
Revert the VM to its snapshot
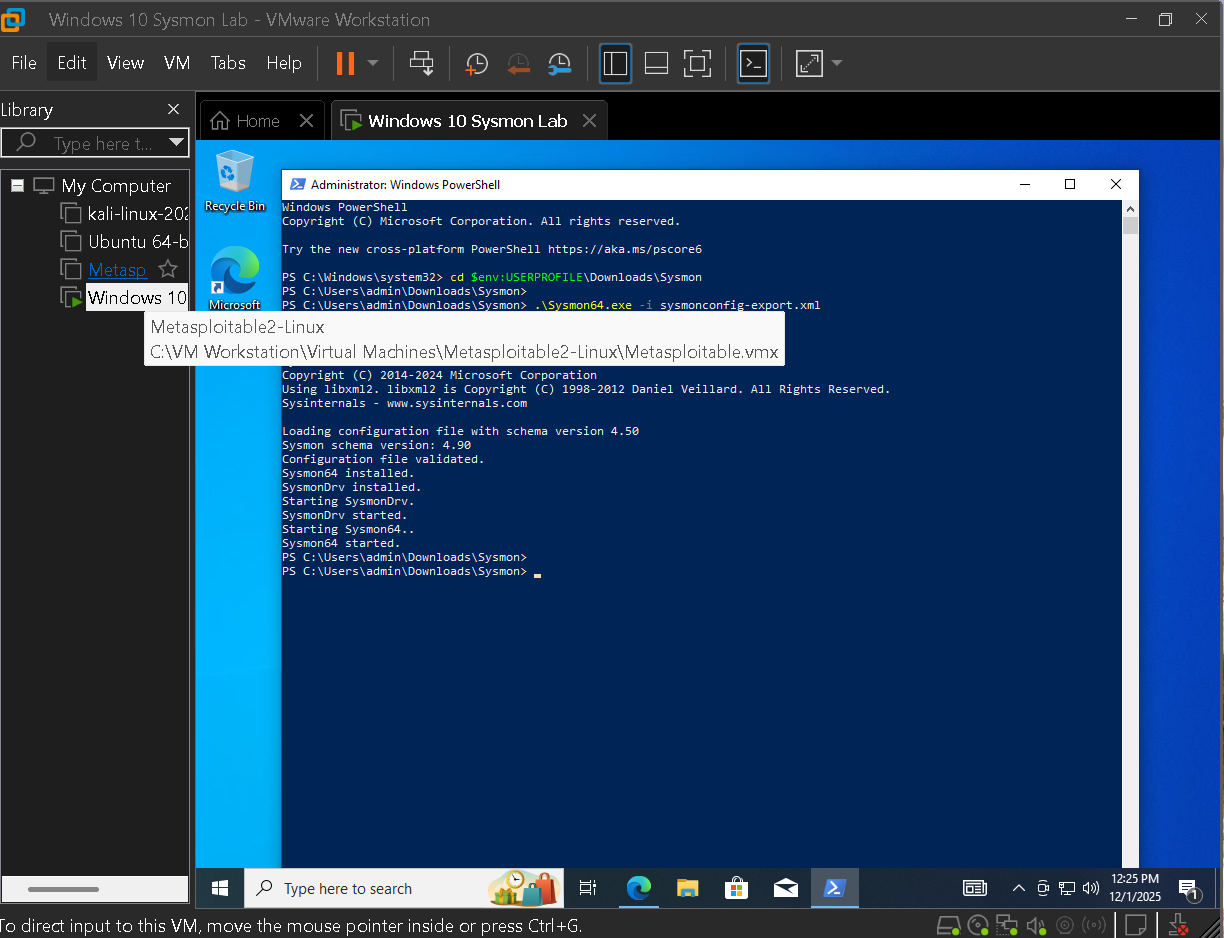(x=518, y=63)
